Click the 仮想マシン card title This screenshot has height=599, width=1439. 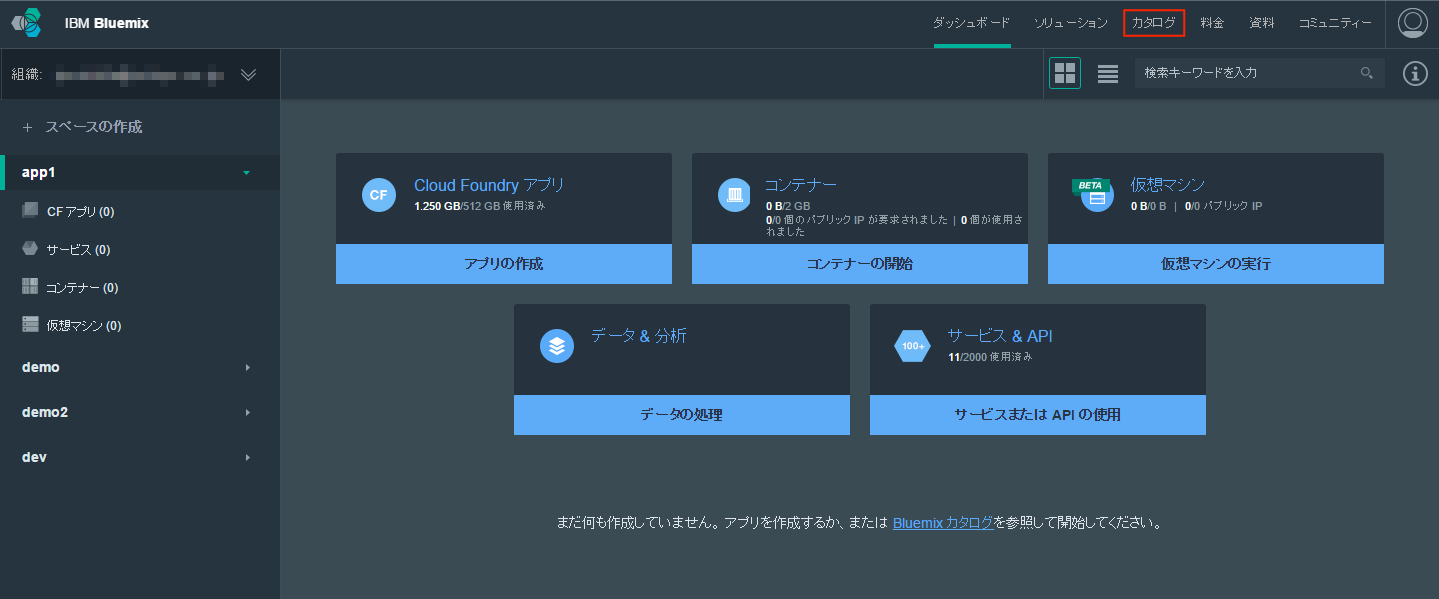1168,185
